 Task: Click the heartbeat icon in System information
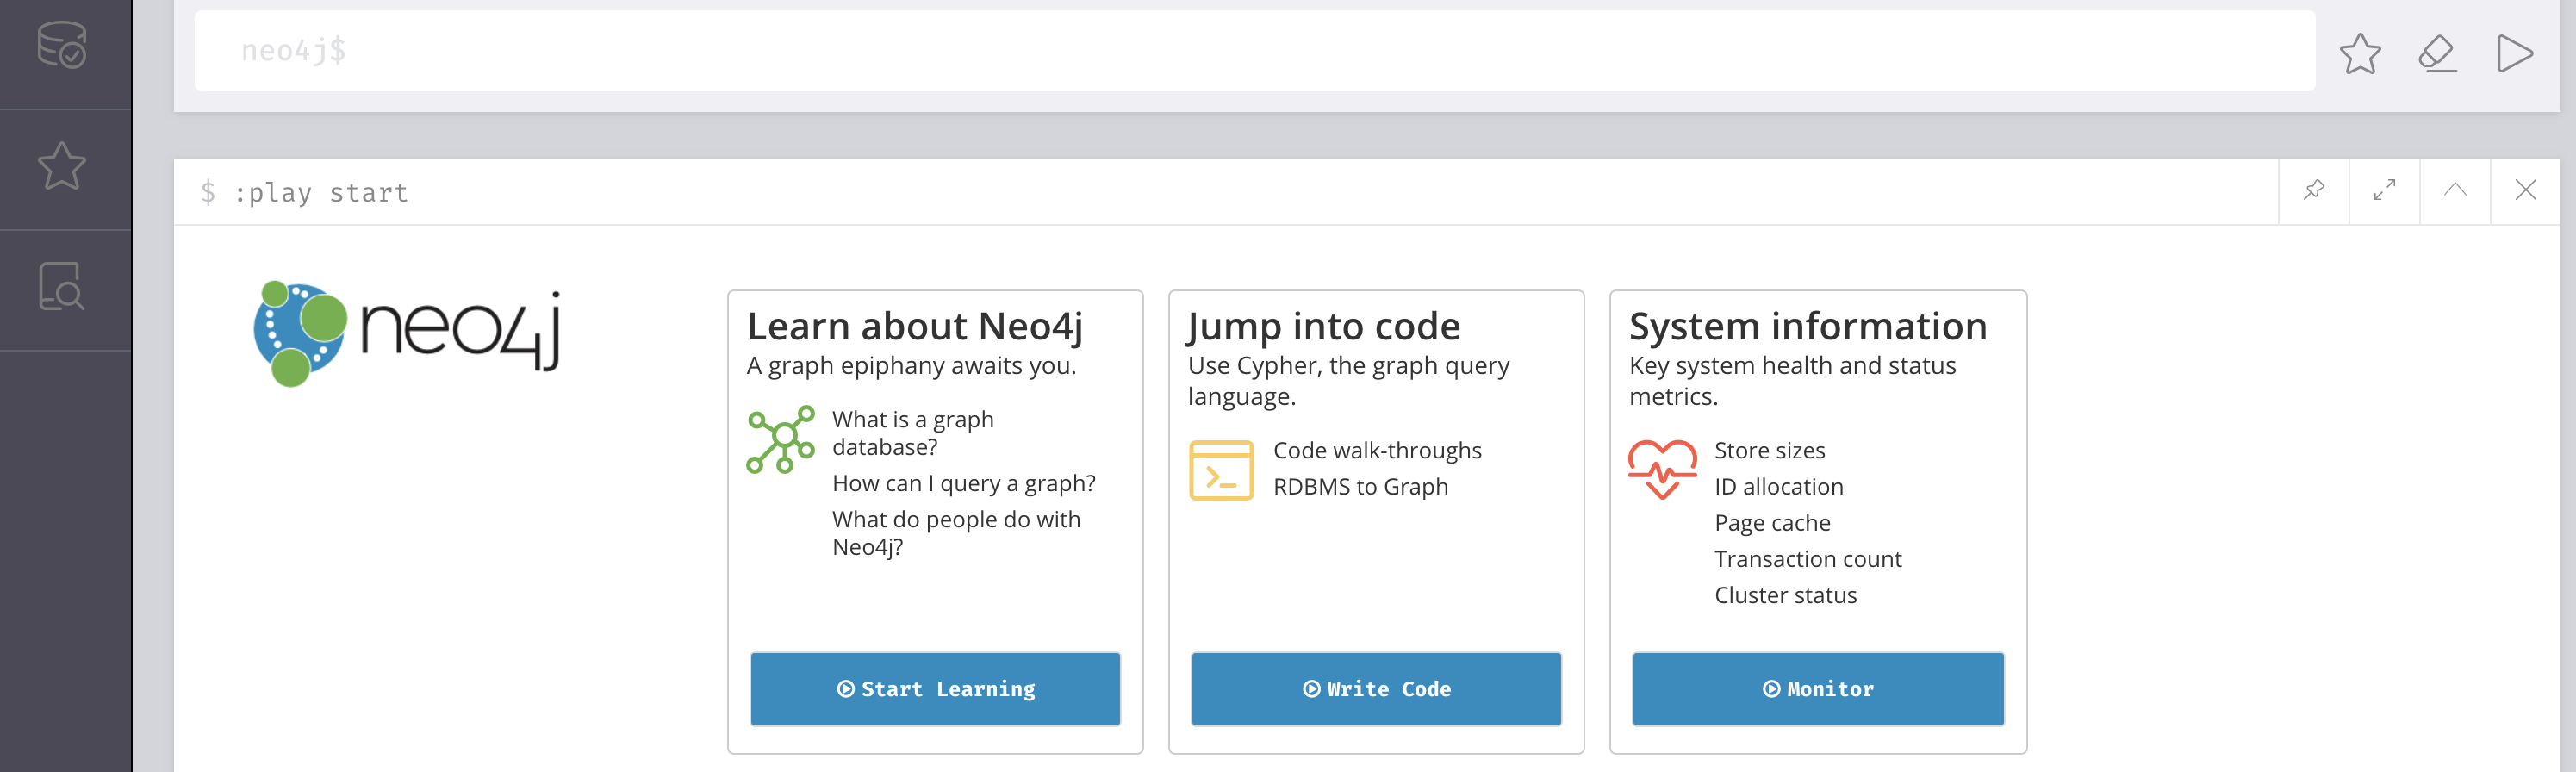[1662, 469]
